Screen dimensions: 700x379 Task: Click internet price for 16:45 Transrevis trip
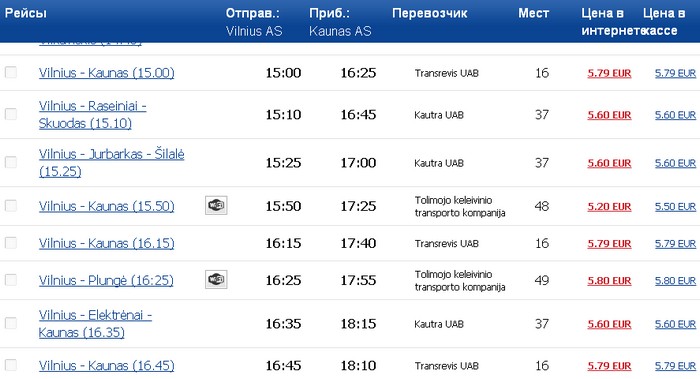coord(609,366)
